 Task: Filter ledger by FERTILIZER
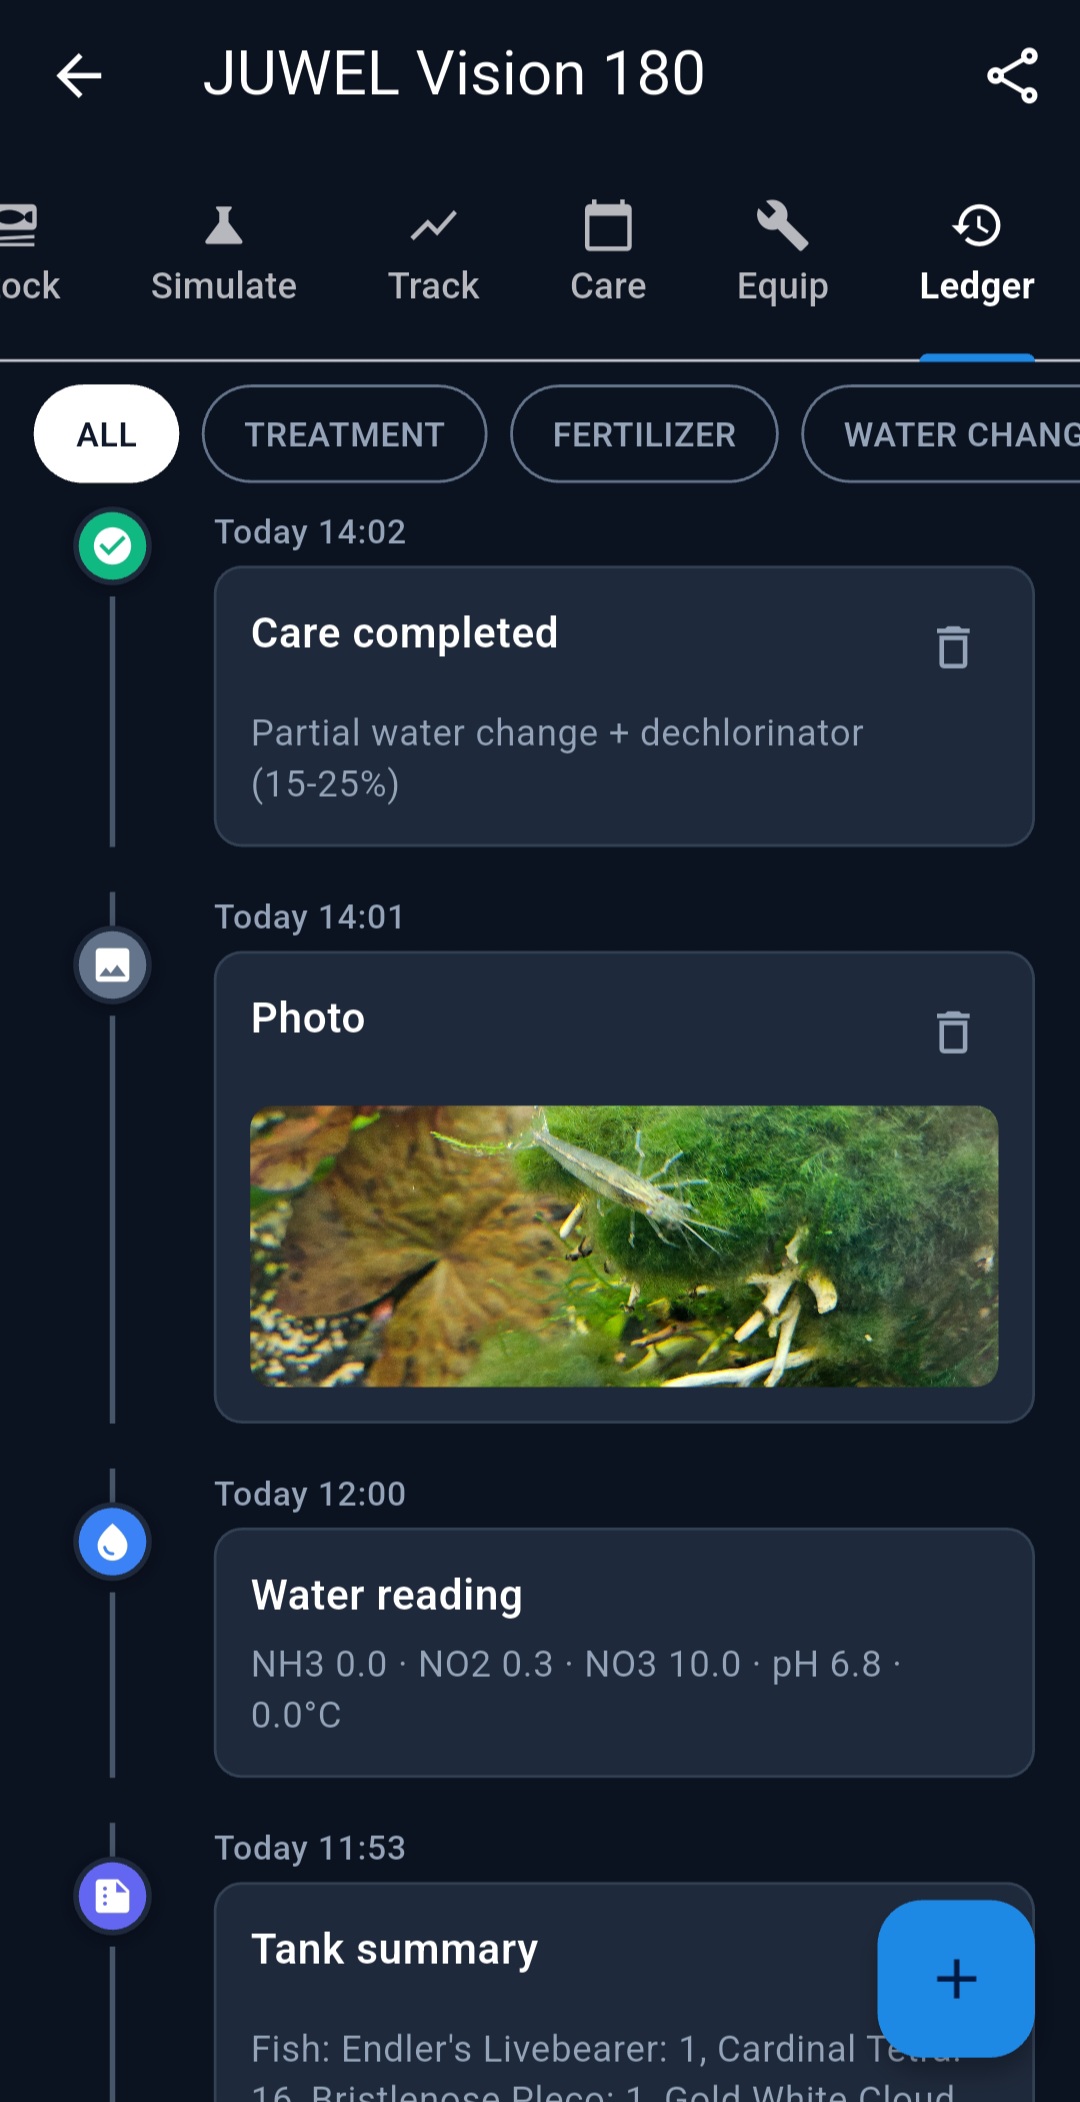tap(644, 434)
